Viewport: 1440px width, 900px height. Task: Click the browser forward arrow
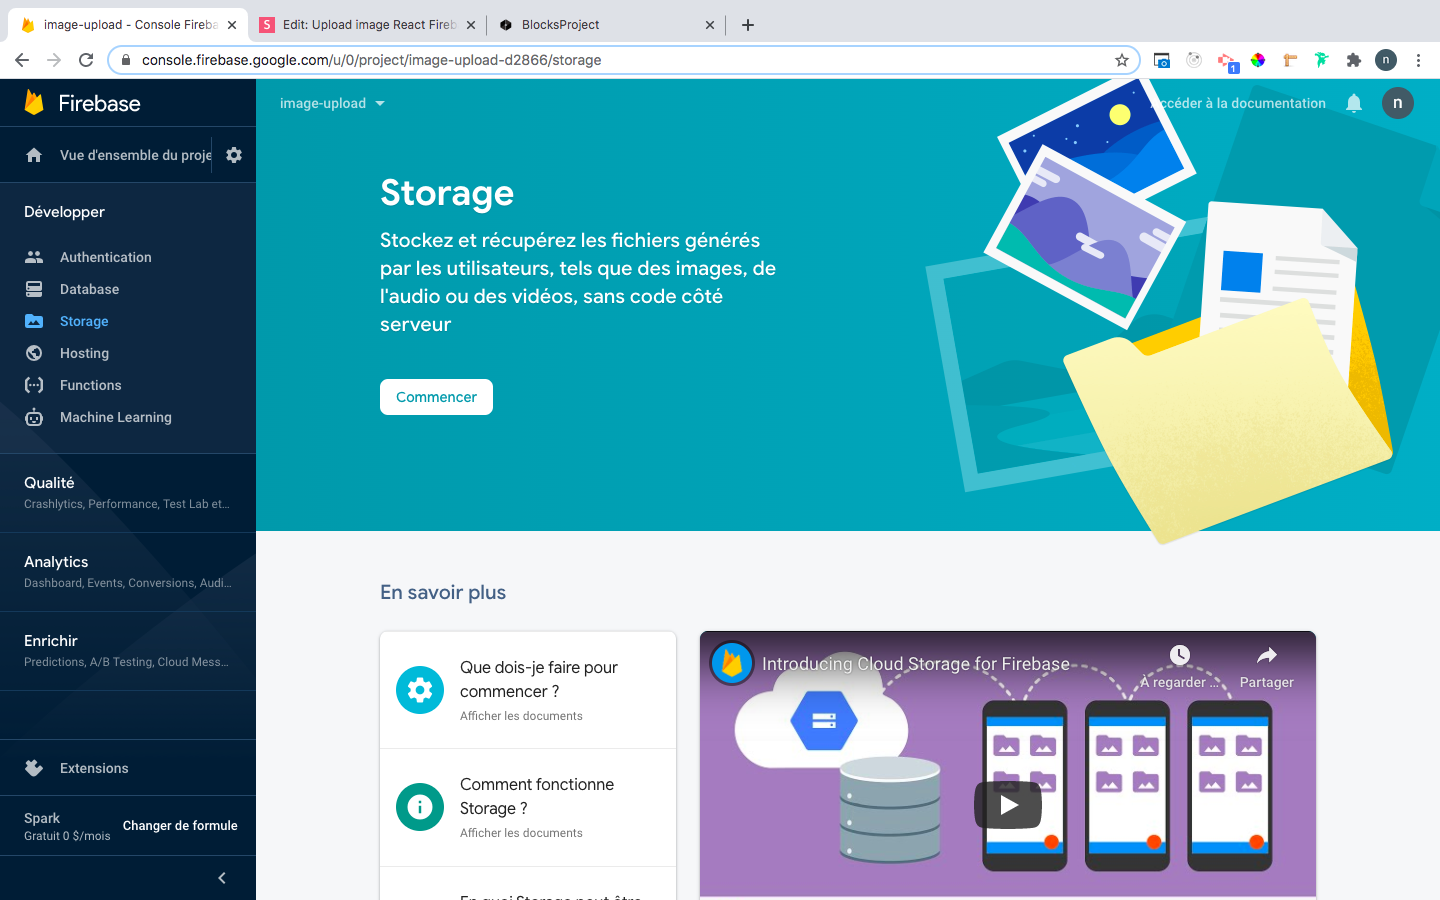pos(54,60)
